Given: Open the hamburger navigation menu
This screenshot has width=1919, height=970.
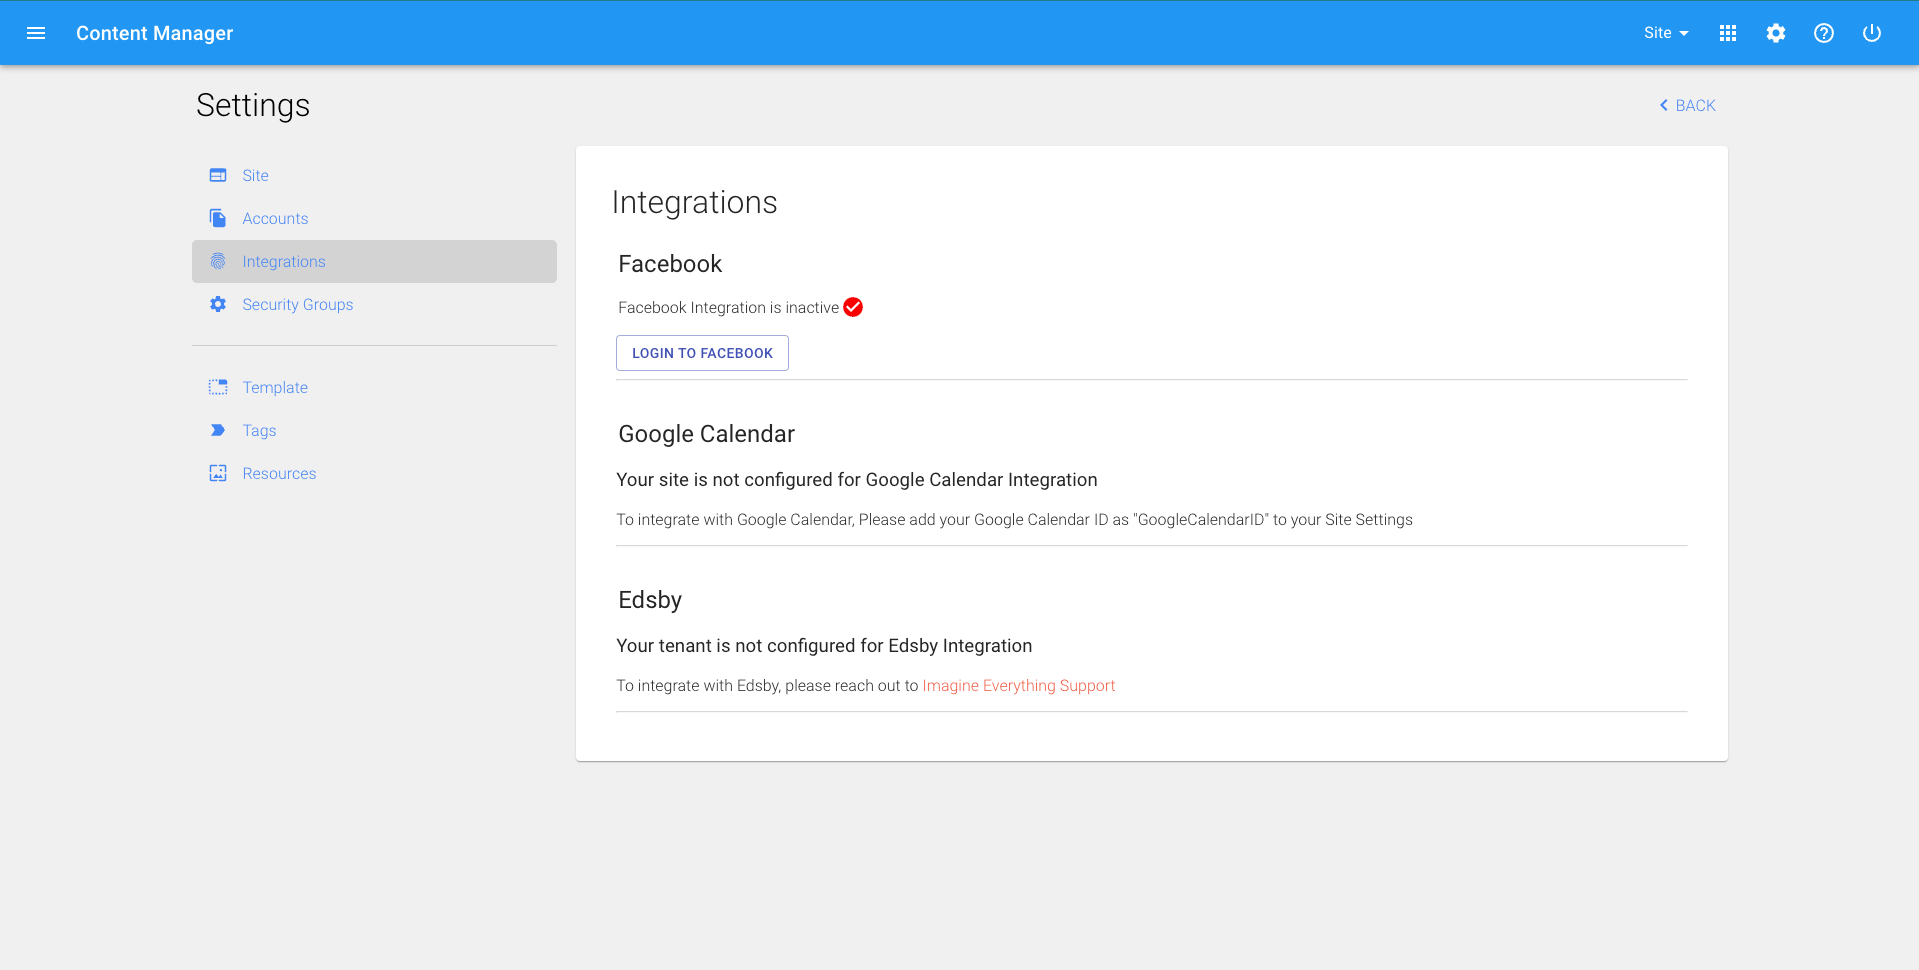Looking at the screenshot, I should 36,33.
